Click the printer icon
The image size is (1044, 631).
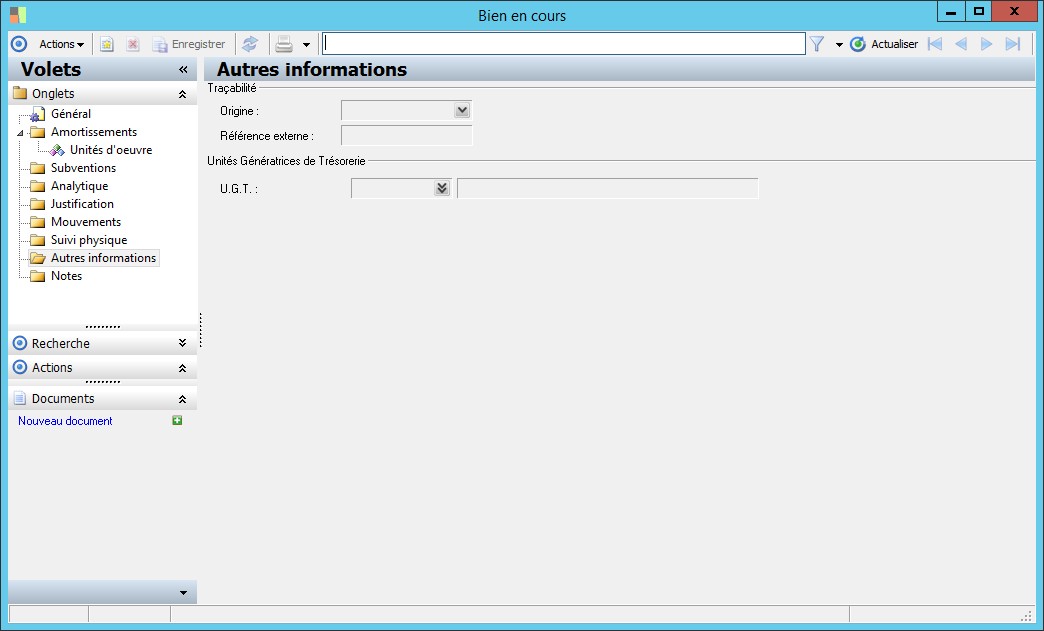coord(284,44)
